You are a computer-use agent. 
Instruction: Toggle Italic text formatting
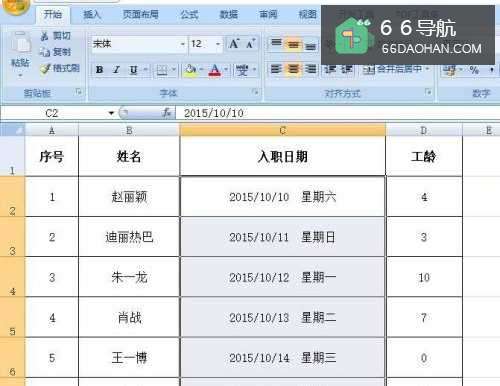116,70
